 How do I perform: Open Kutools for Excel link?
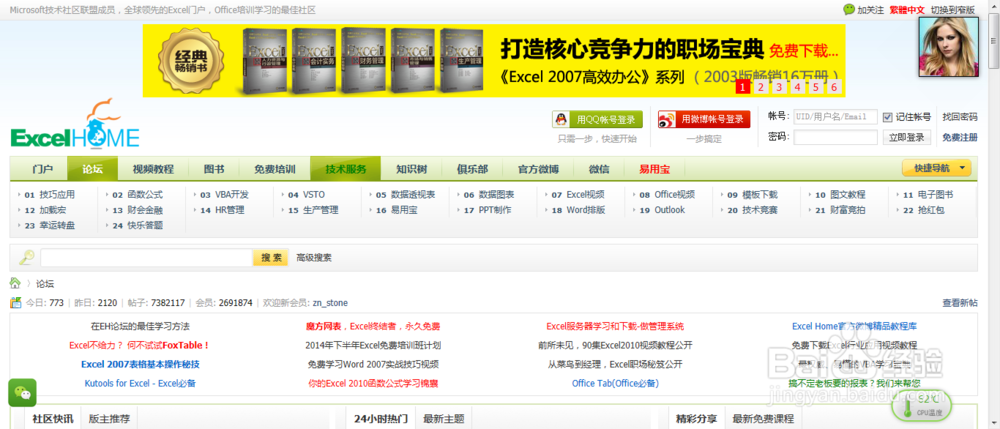(140, 384)
